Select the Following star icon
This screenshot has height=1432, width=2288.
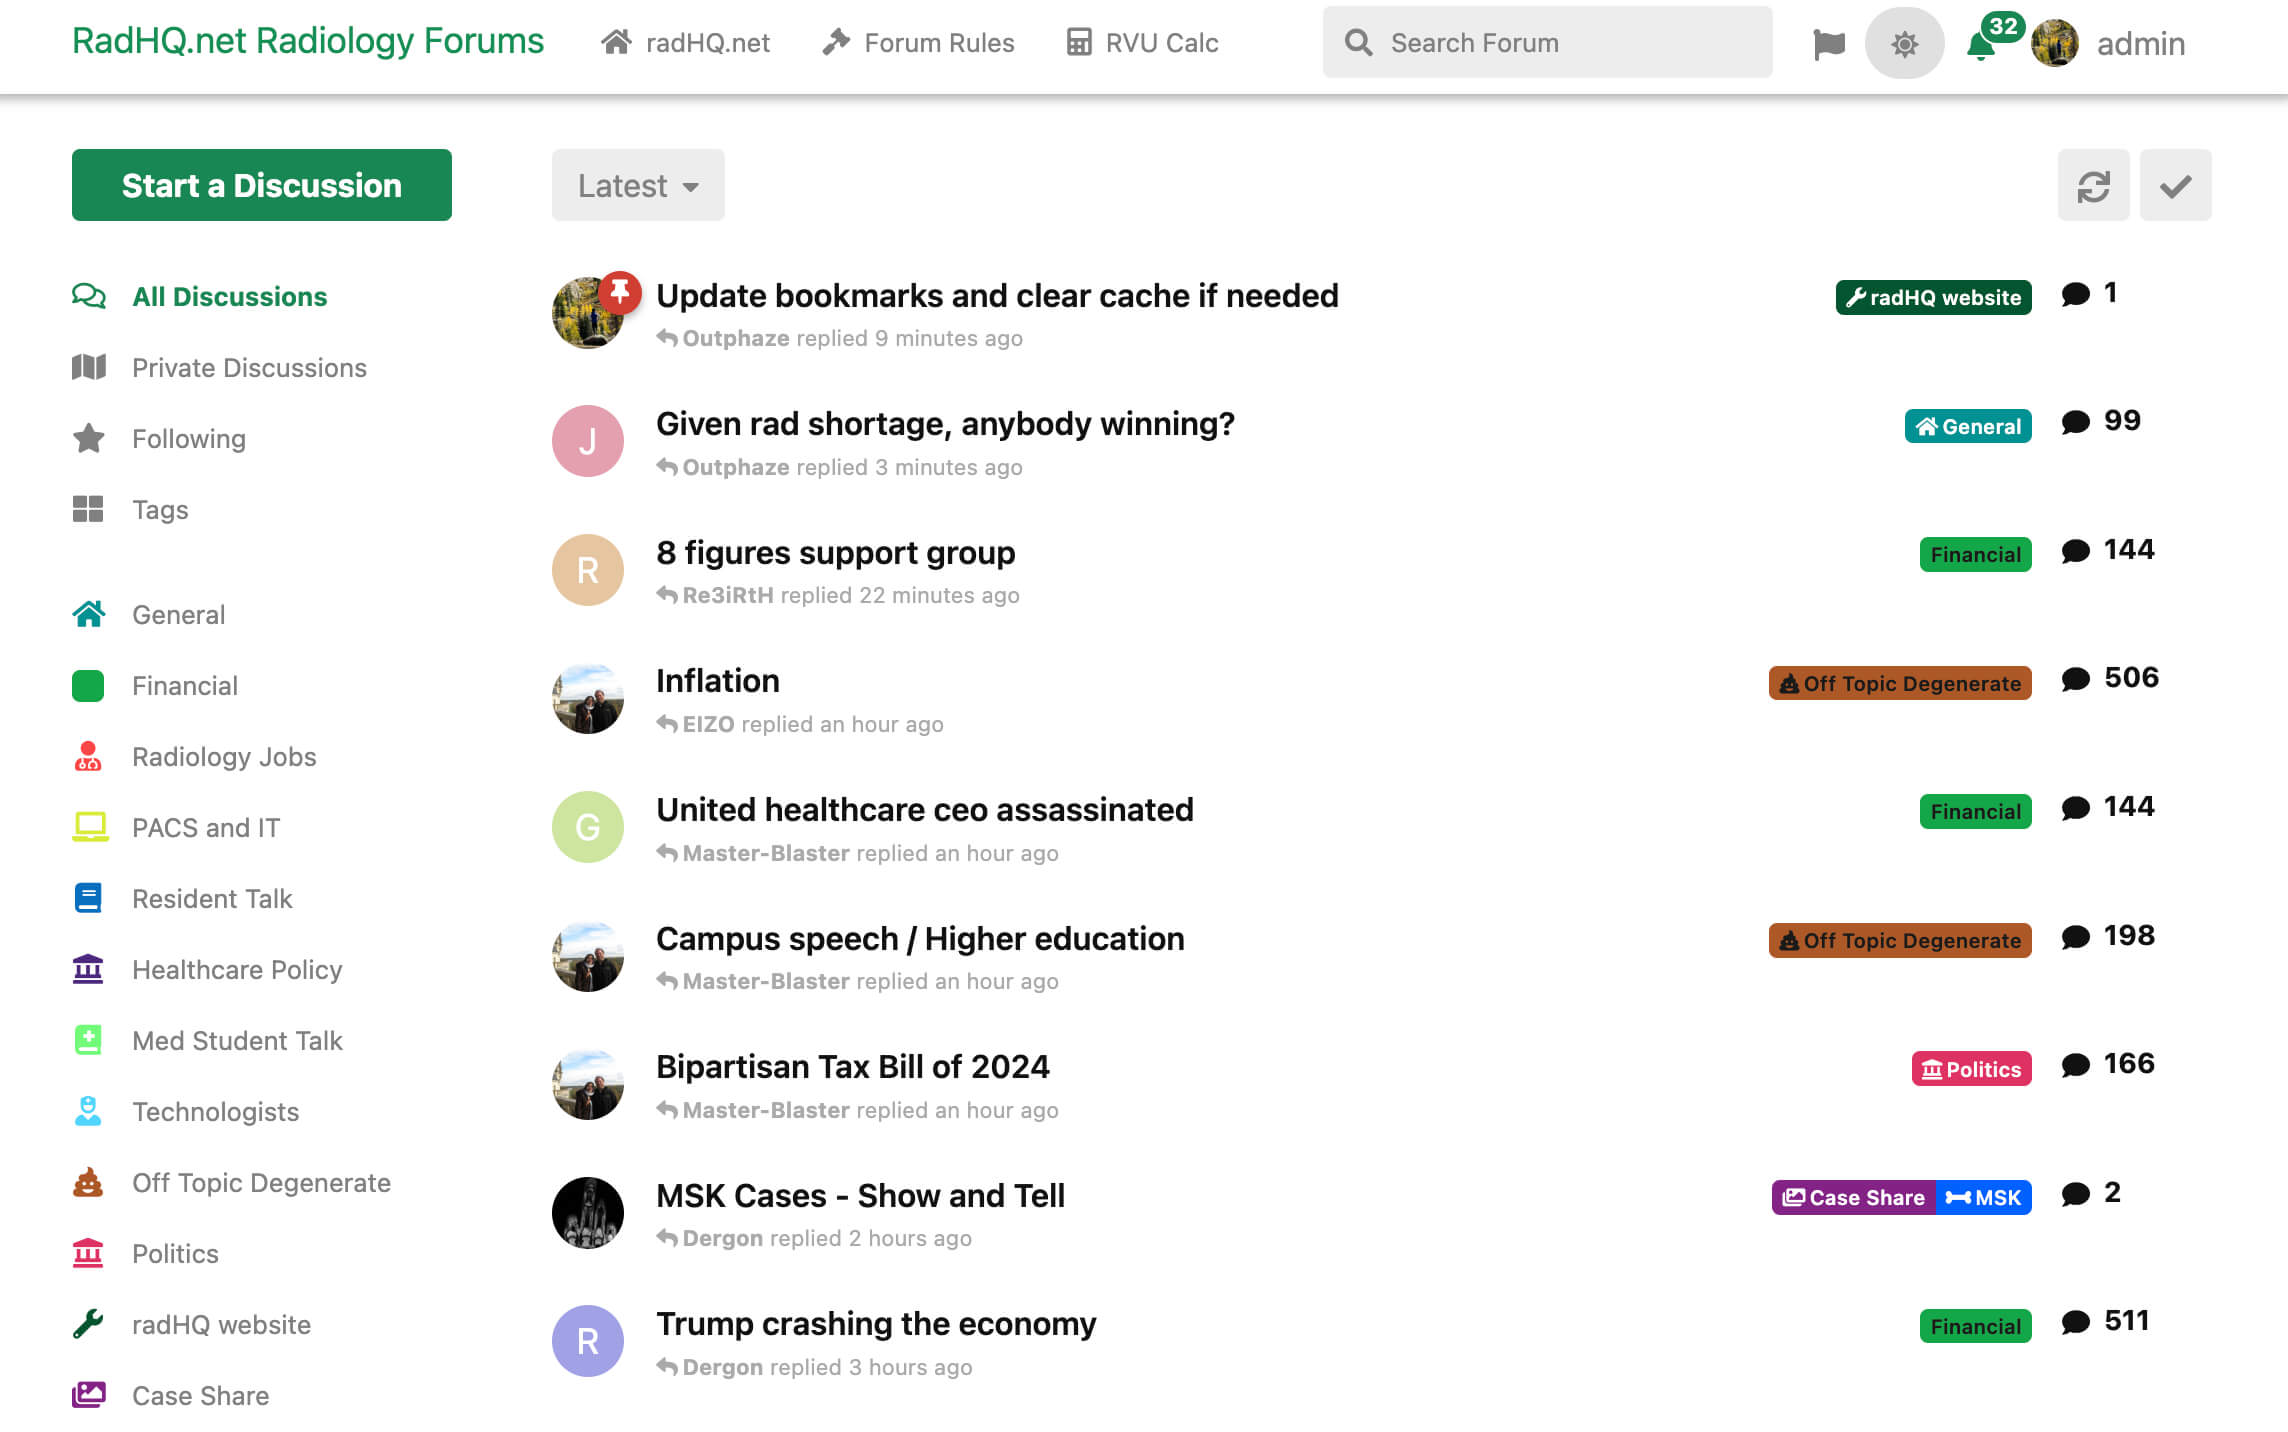point(89,438)
